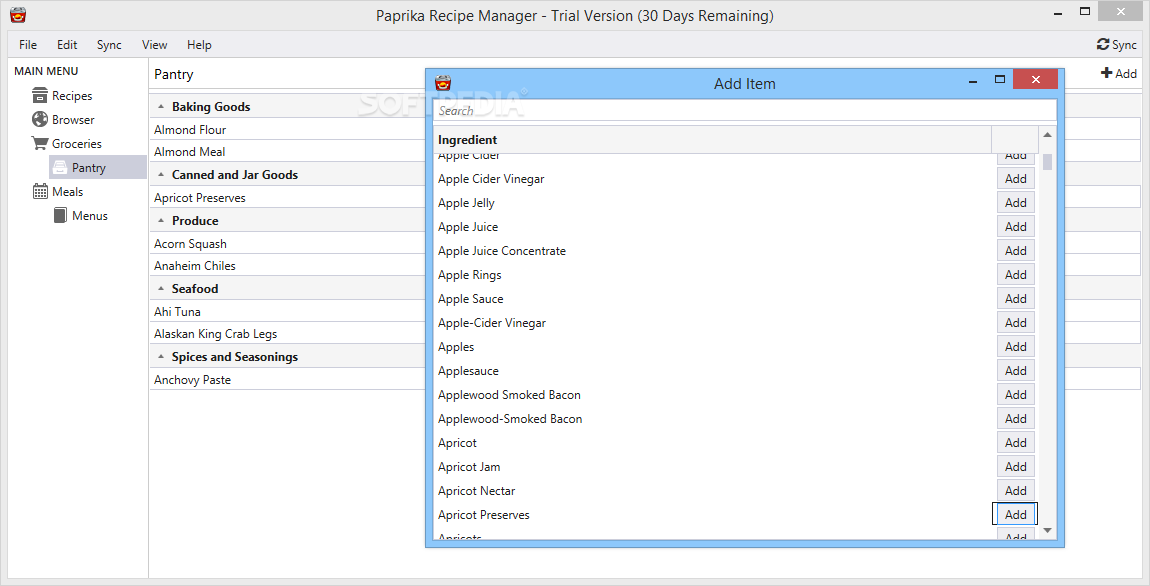Collapse the Spices and Seasonings group
The image size is (1150, 586).
[x=161, y=356]
